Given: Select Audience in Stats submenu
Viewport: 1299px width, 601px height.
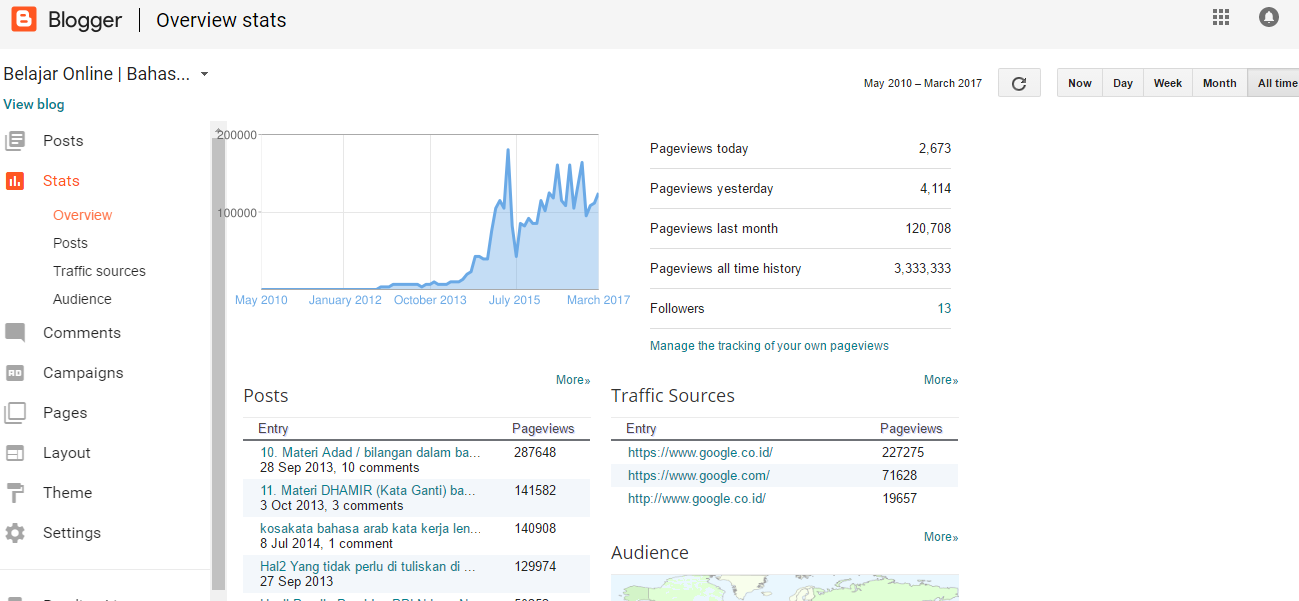Looking at the screenshot, I should 82,299.
